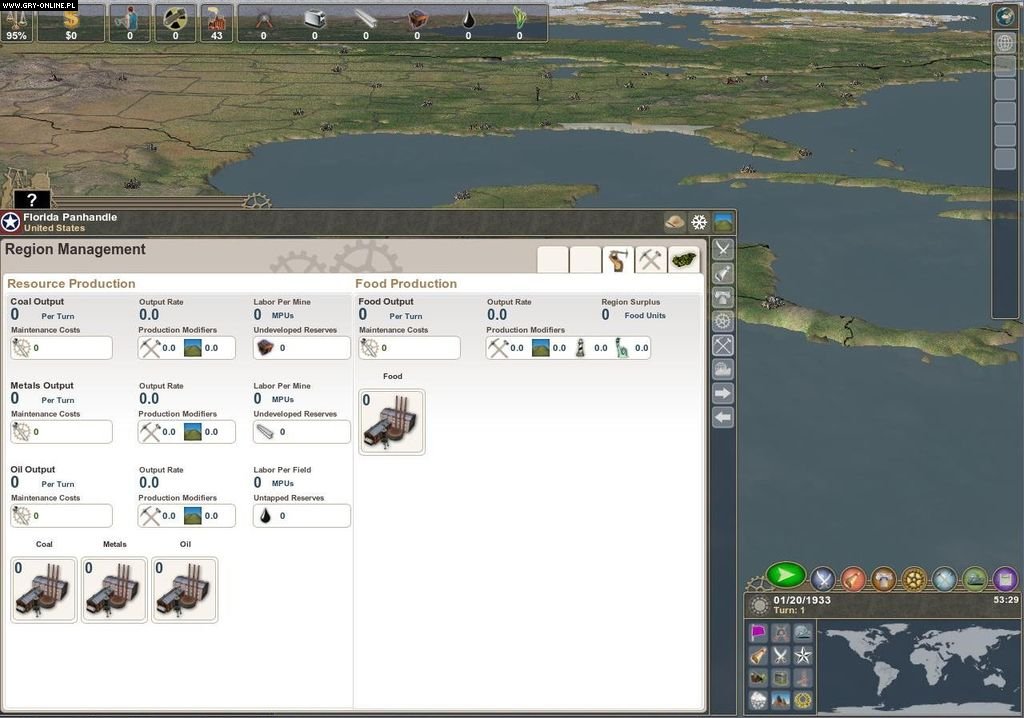The height and width of the screenshot is (718, 1024).
Task: Click the purple document icon in bottom bar
Action: click(1005, 579)
